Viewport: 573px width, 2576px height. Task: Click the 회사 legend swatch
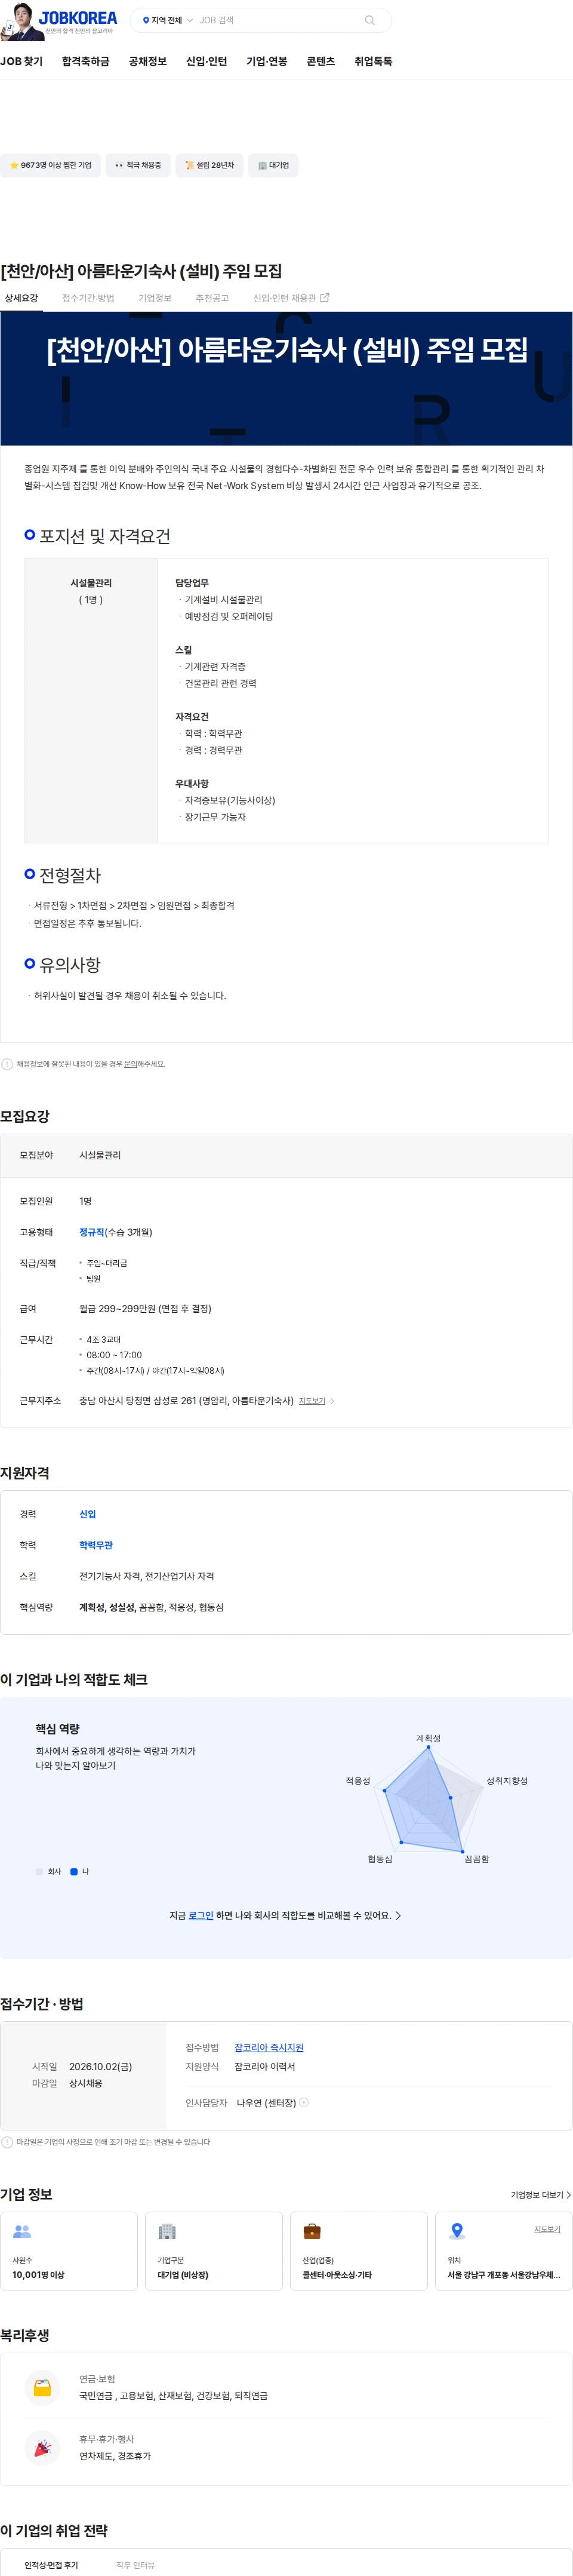coord(40,1871)
